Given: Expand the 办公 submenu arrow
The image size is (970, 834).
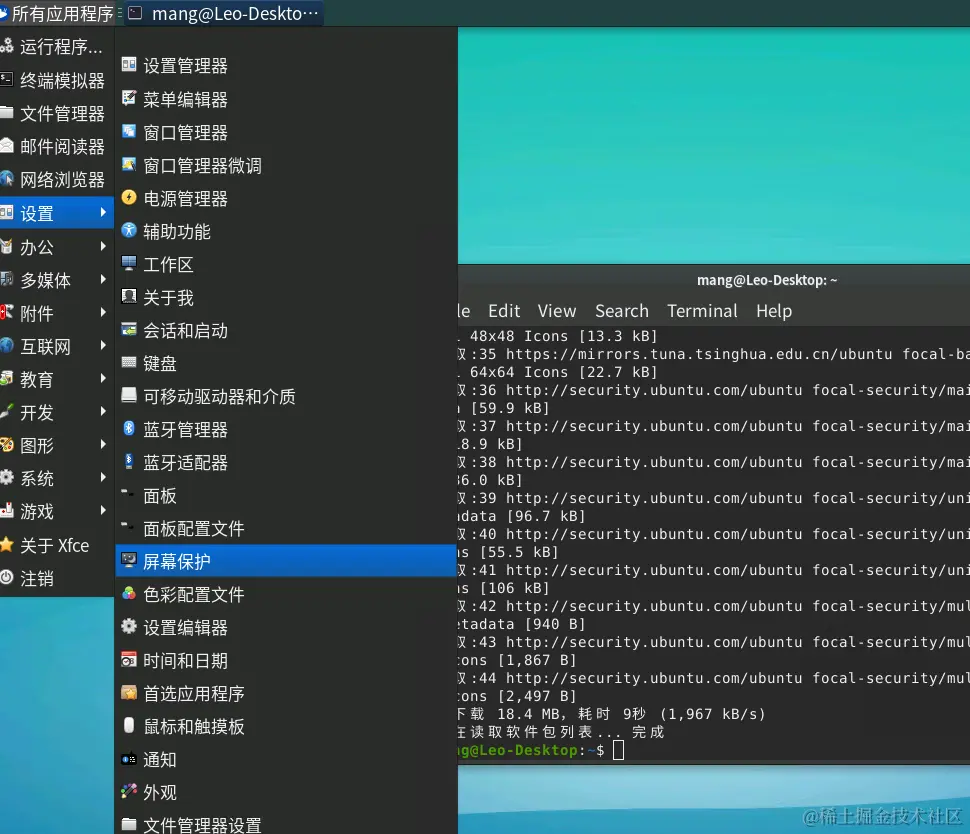Looking at the screenshot, I should point(103,246).
